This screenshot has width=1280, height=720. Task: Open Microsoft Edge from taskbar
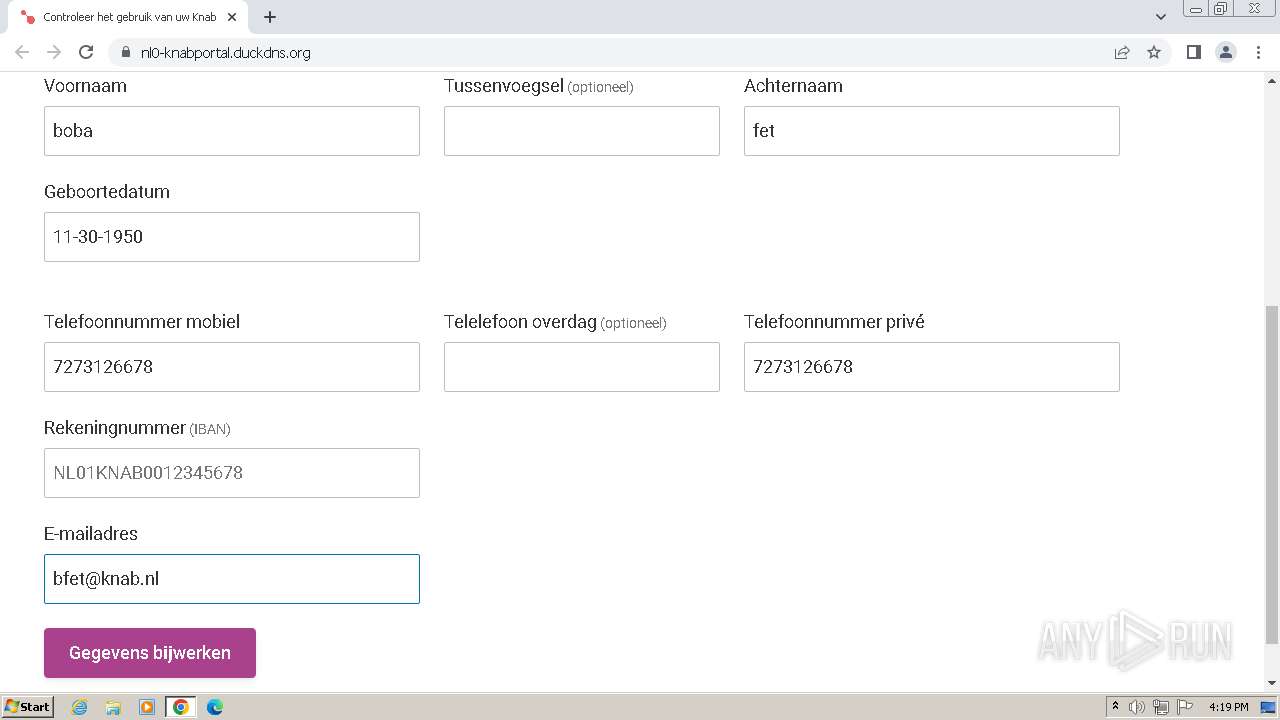(215, 707)
